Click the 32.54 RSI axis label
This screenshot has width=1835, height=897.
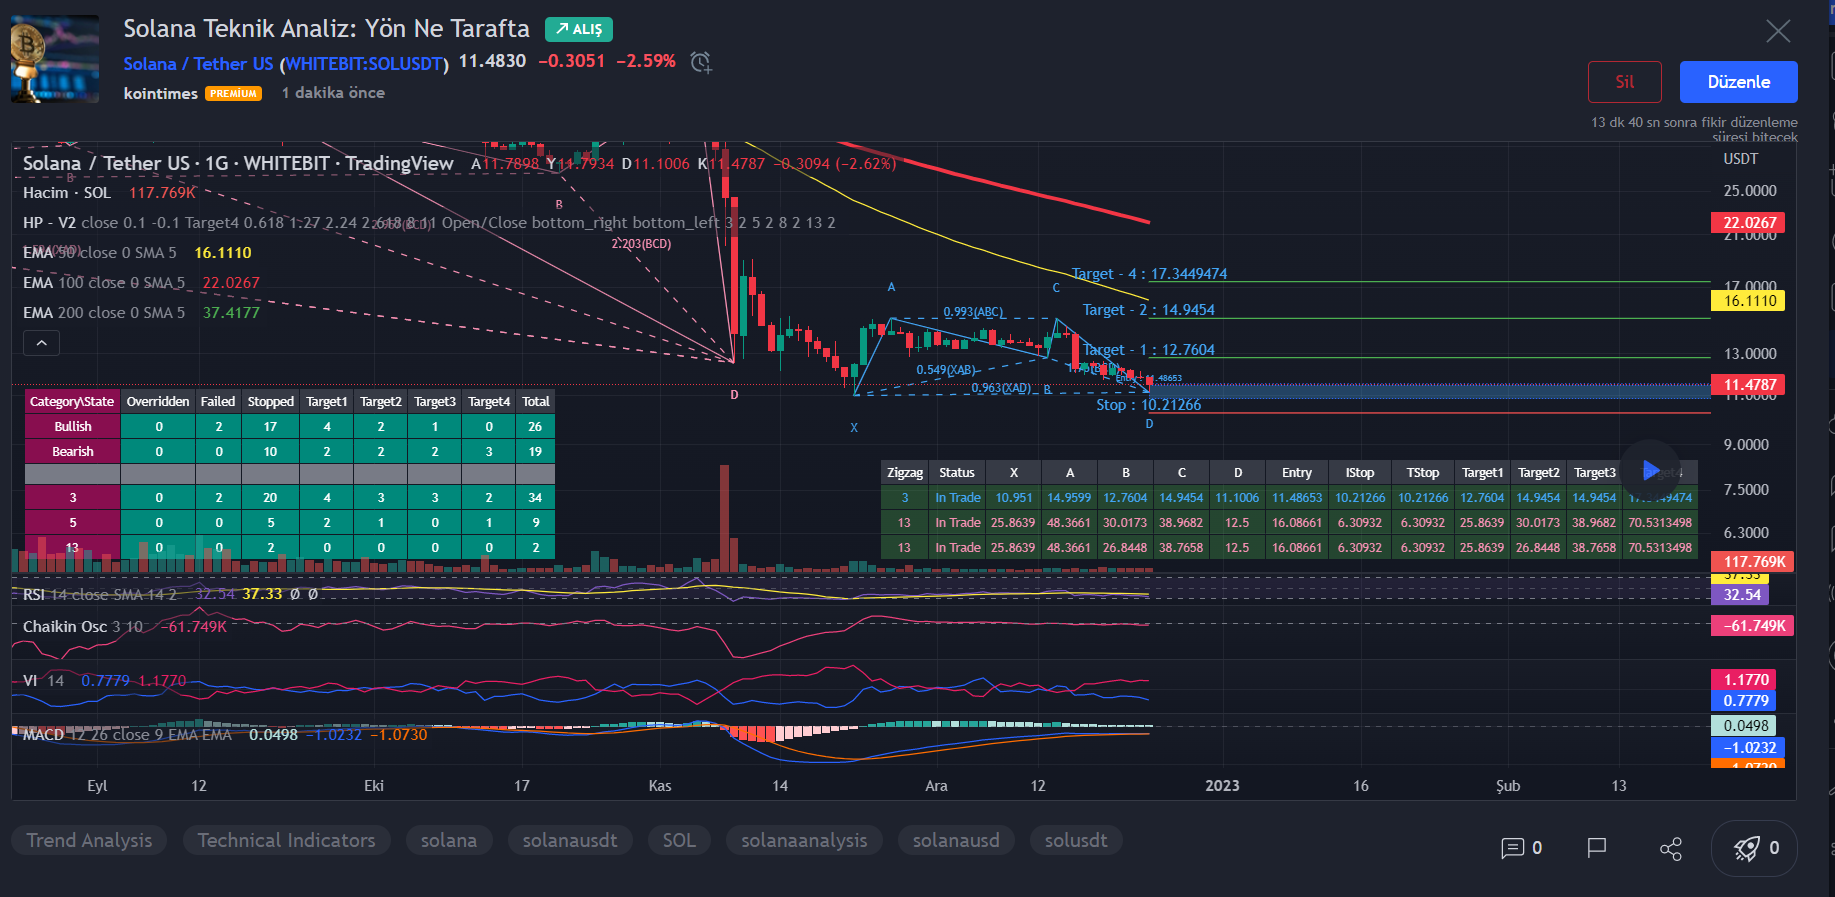(x=1741, y=595)
